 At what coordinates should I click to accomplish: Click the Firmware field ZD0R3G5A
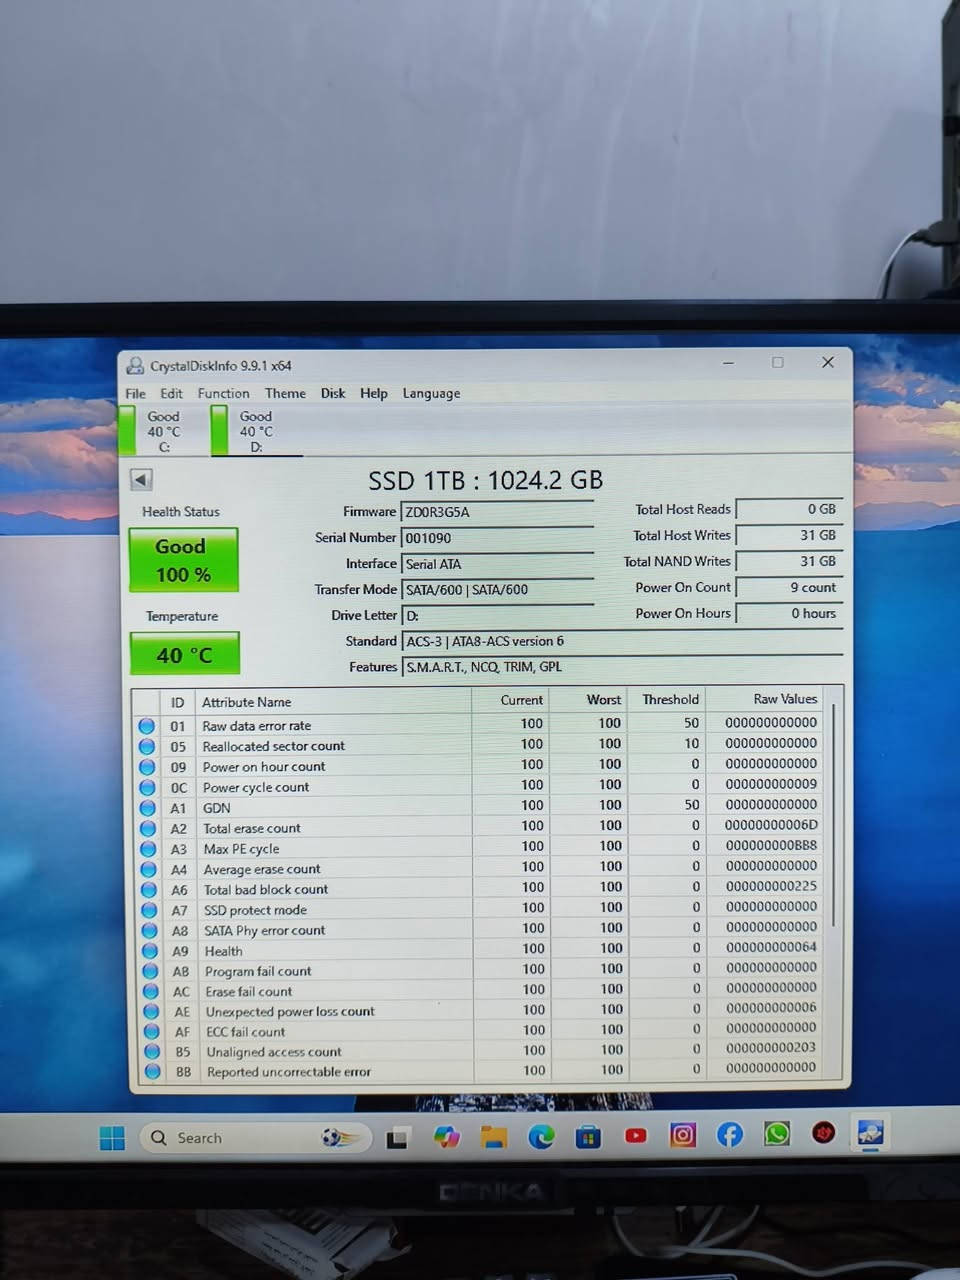(497, 512)
